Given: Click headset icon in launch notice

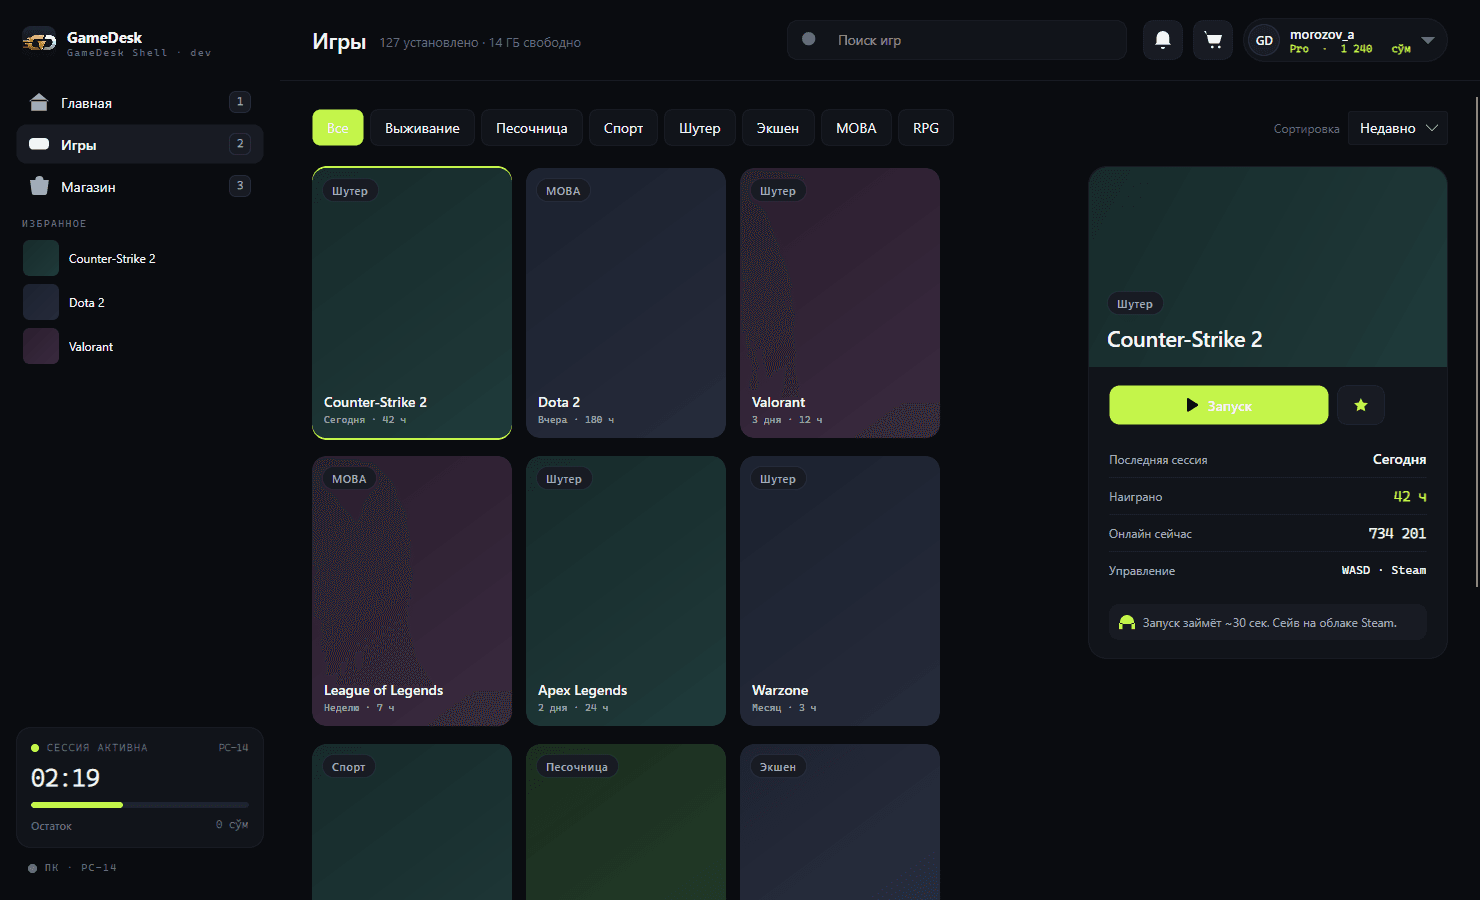Looking at the screenshot, I should [1127, 622].
